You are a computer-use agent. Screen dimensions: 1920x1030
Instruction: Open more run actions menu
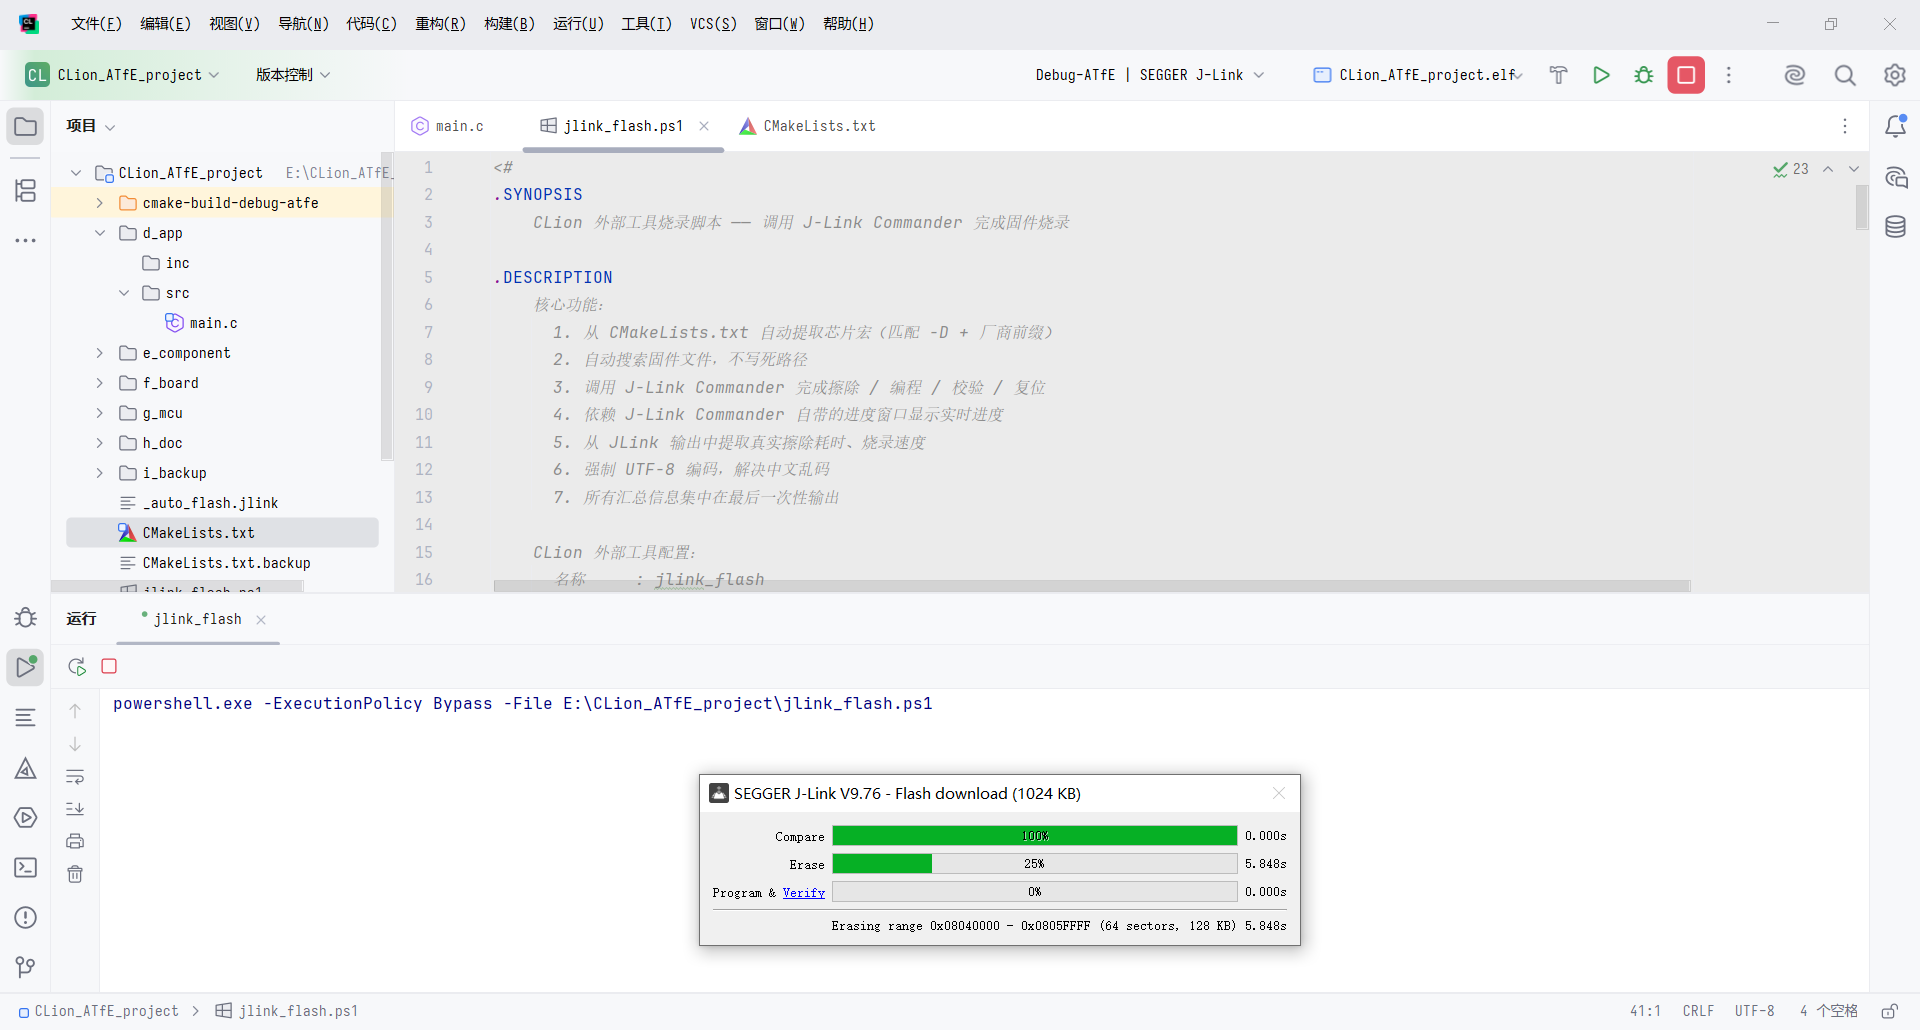(x=1729, y=75)
